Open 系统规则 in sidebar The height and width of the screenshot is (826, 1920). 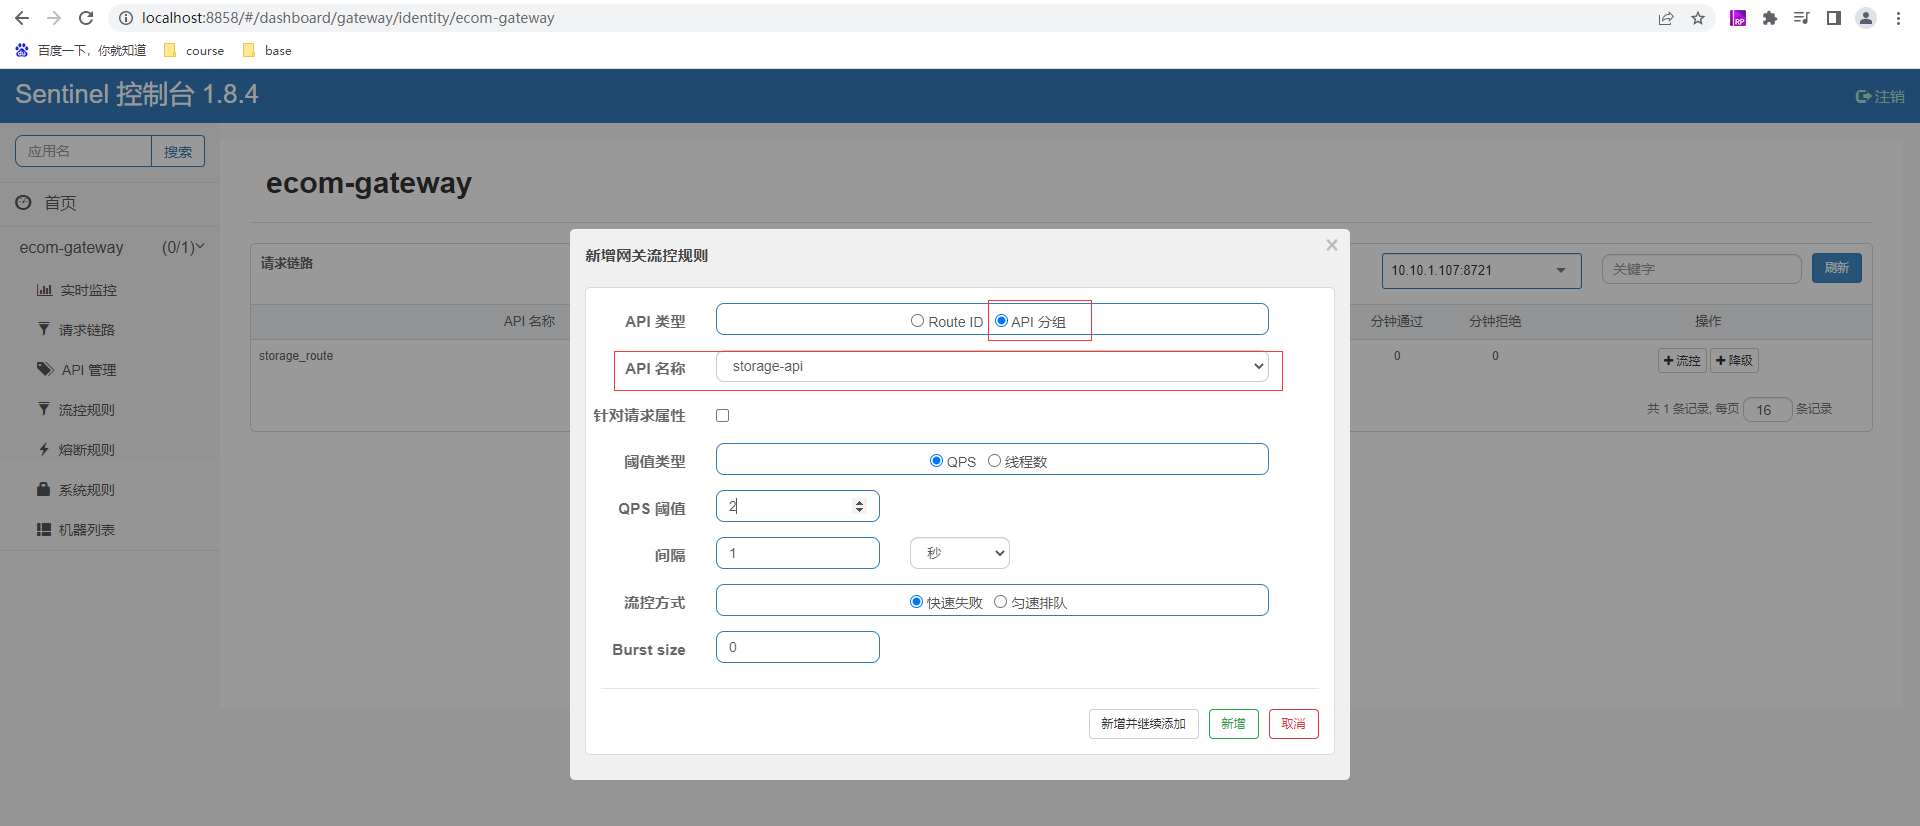76,490
